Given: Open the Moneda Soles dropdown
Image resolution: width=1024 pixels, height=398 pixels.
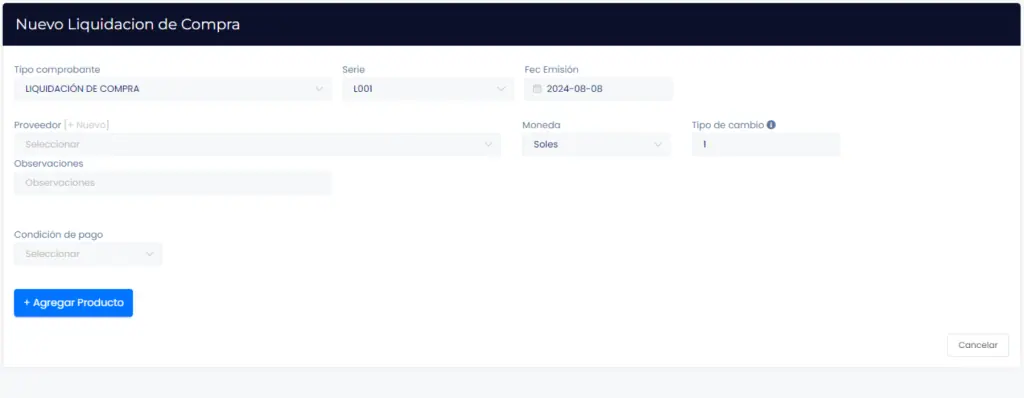Looking at the screenshot, I should [596, 144].
